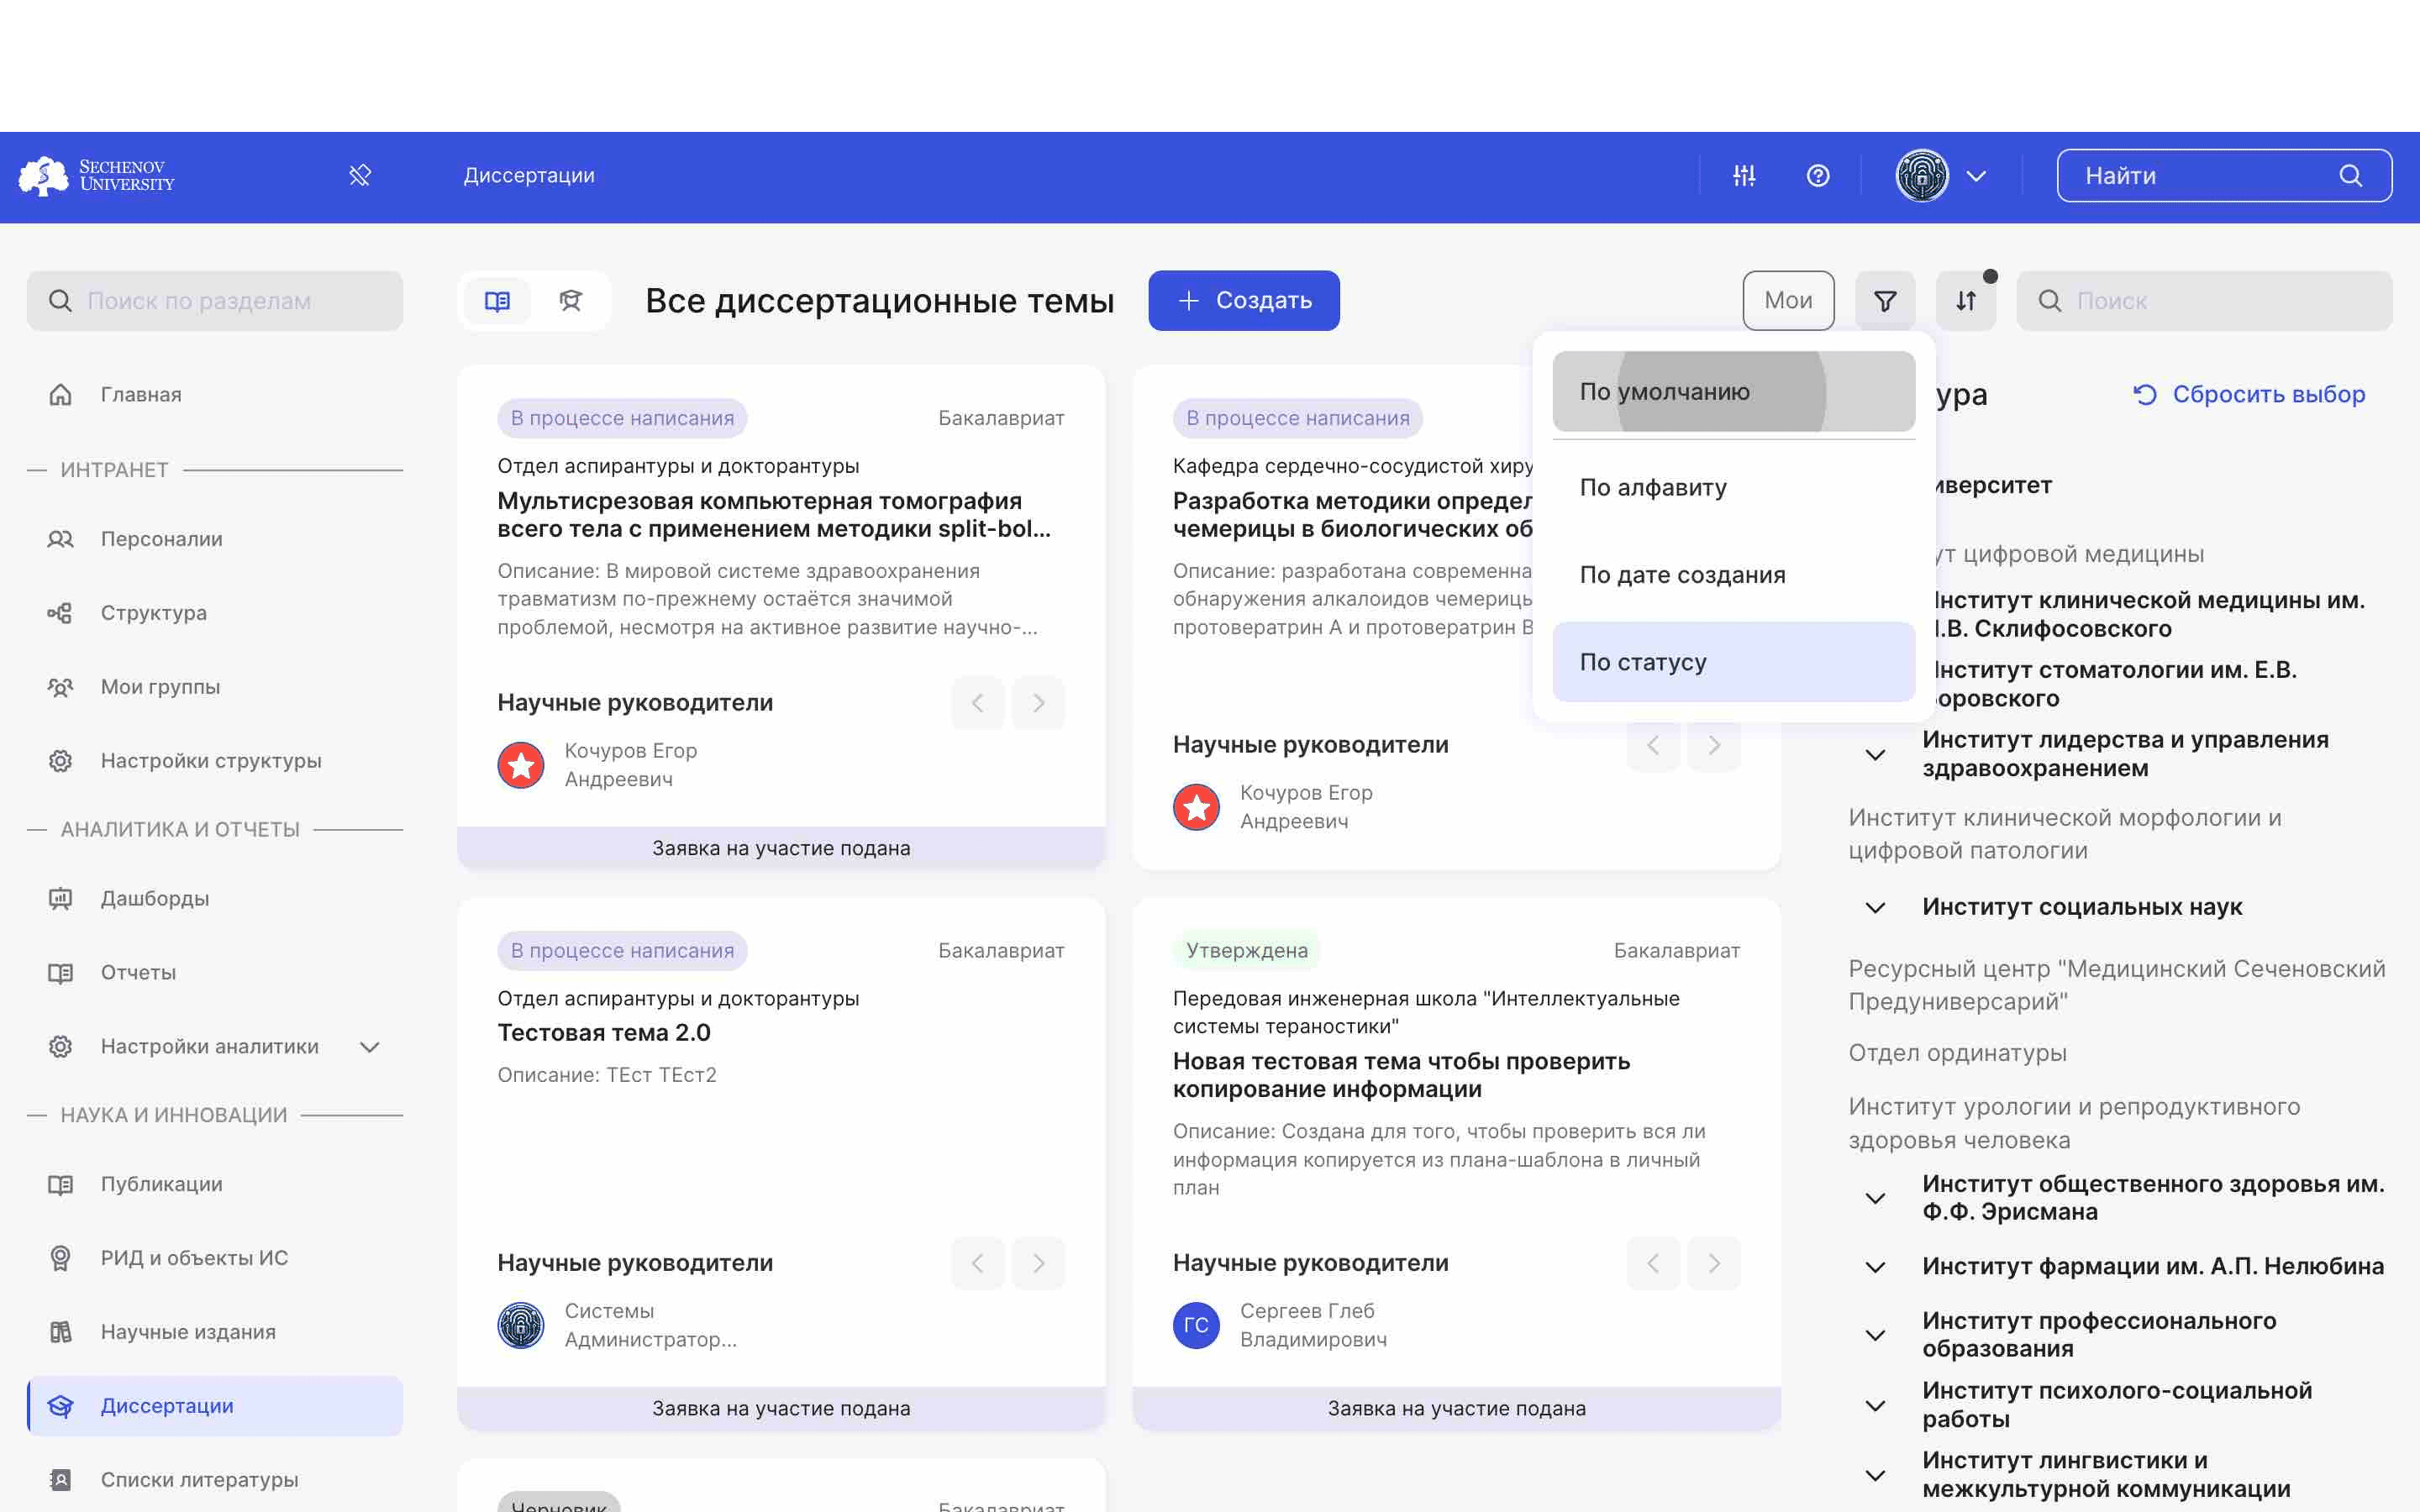Unpin the sidebar with pin icon
This screenshot has width=2420, height=1512.
pos(360,176)
